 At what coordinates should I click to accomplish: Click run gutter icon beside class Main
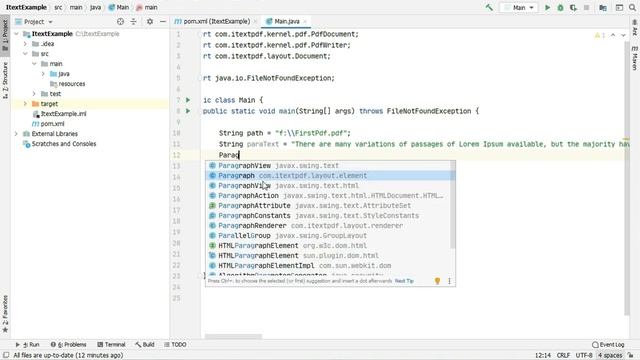[188, 100]
